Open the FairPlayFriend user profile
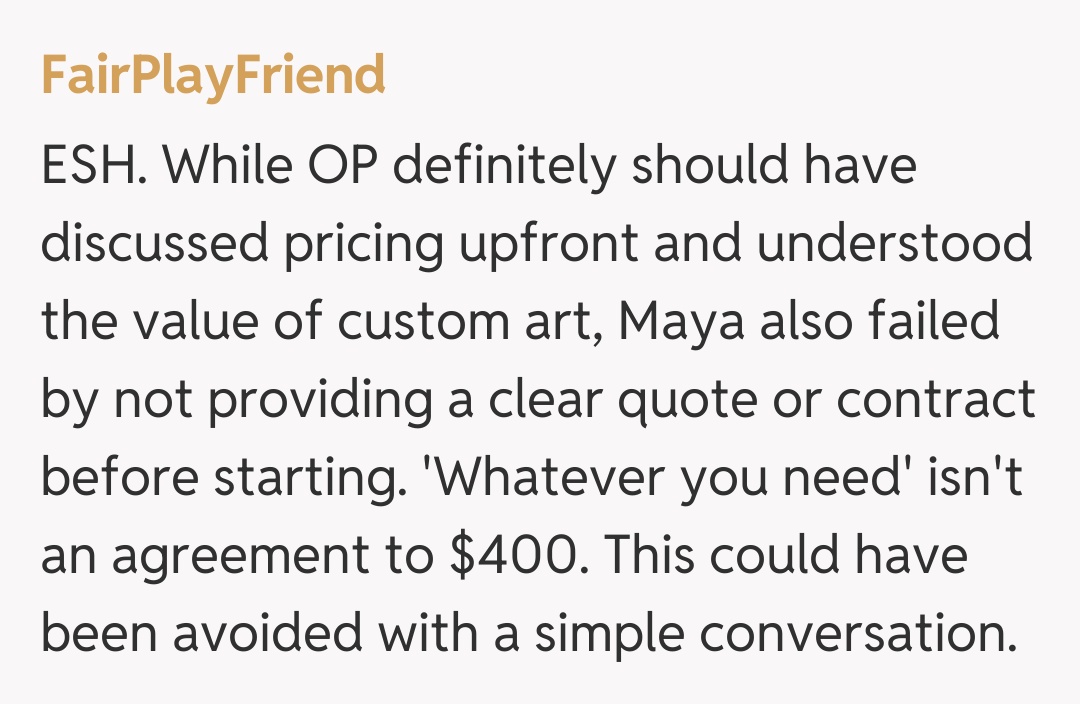The height and width of the screenshot is (704, 1080). pos(213,76)
